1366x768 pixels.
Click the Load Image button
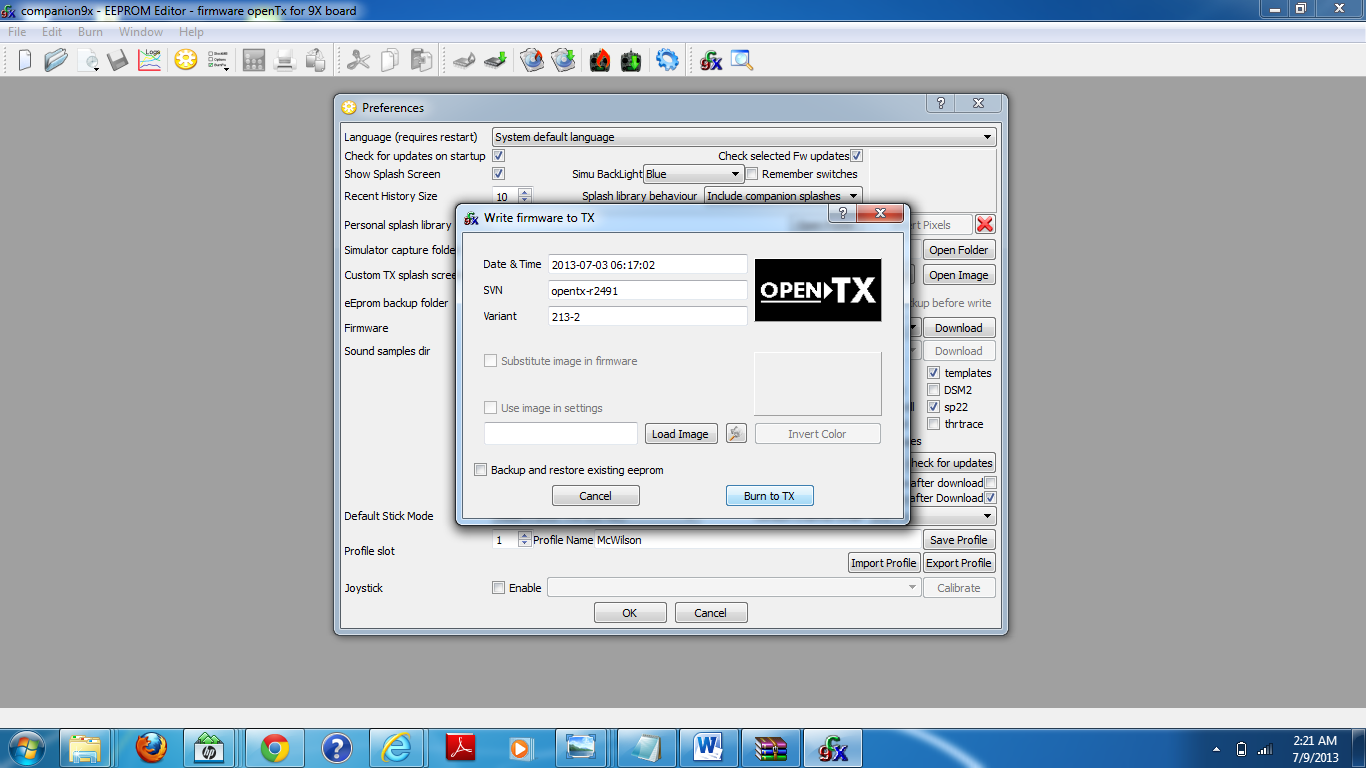coord(680,434)
